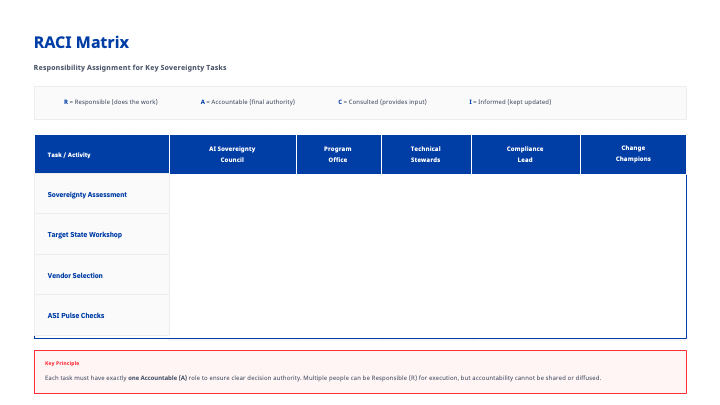The width and height of the screenshot is (720, 405).
Task: Select the Technical Stewards column header
Action: pos(425,154)
